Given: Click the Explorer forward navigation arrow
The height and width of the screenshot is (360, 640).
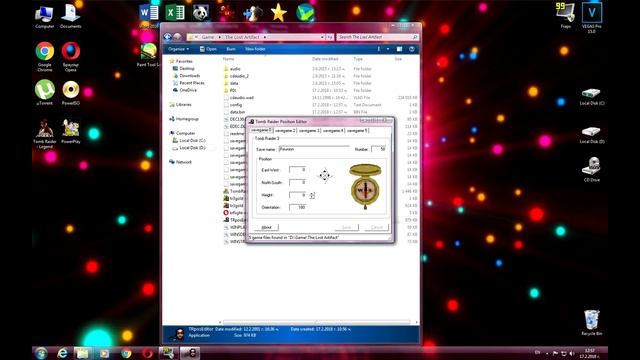Looking at the screenshot, I should pos(177,37).
